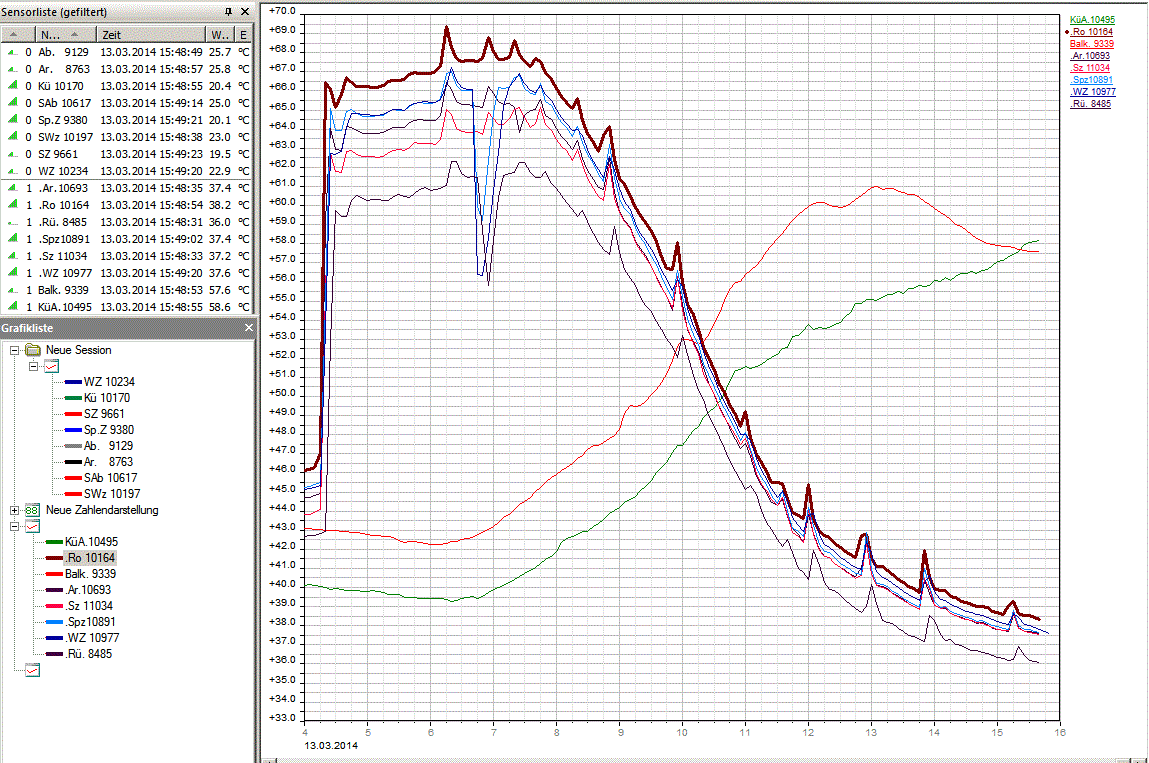Screen dimensions: 1149x763
Task: Click the W.. value column header
Action: point(219,34)
